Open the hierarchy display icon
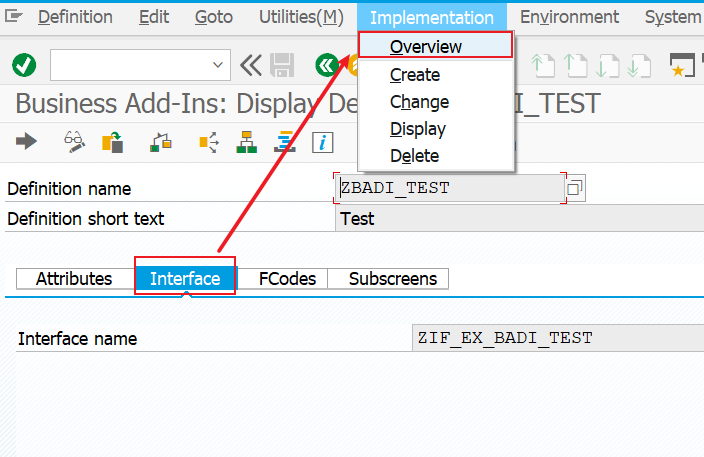 point(246,142)
